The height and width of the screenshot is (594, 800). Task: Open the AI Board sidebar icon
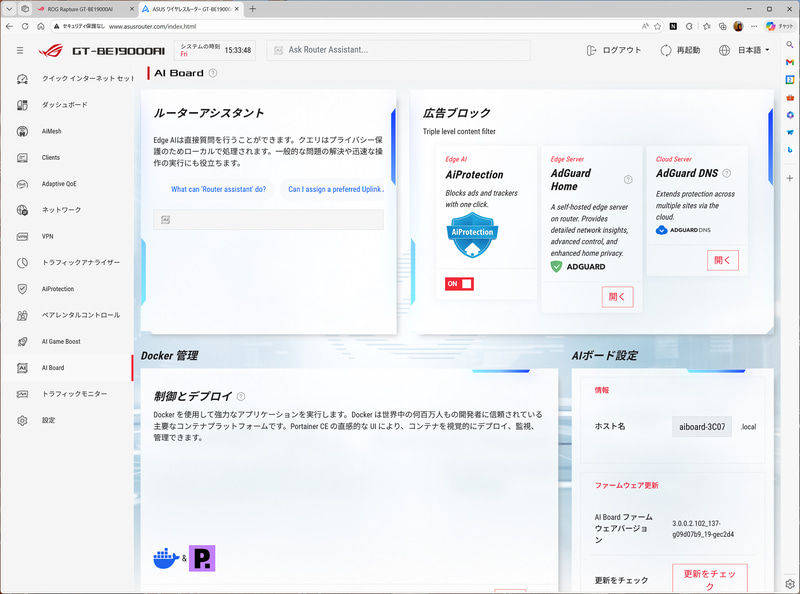click(x=22, y=368)
